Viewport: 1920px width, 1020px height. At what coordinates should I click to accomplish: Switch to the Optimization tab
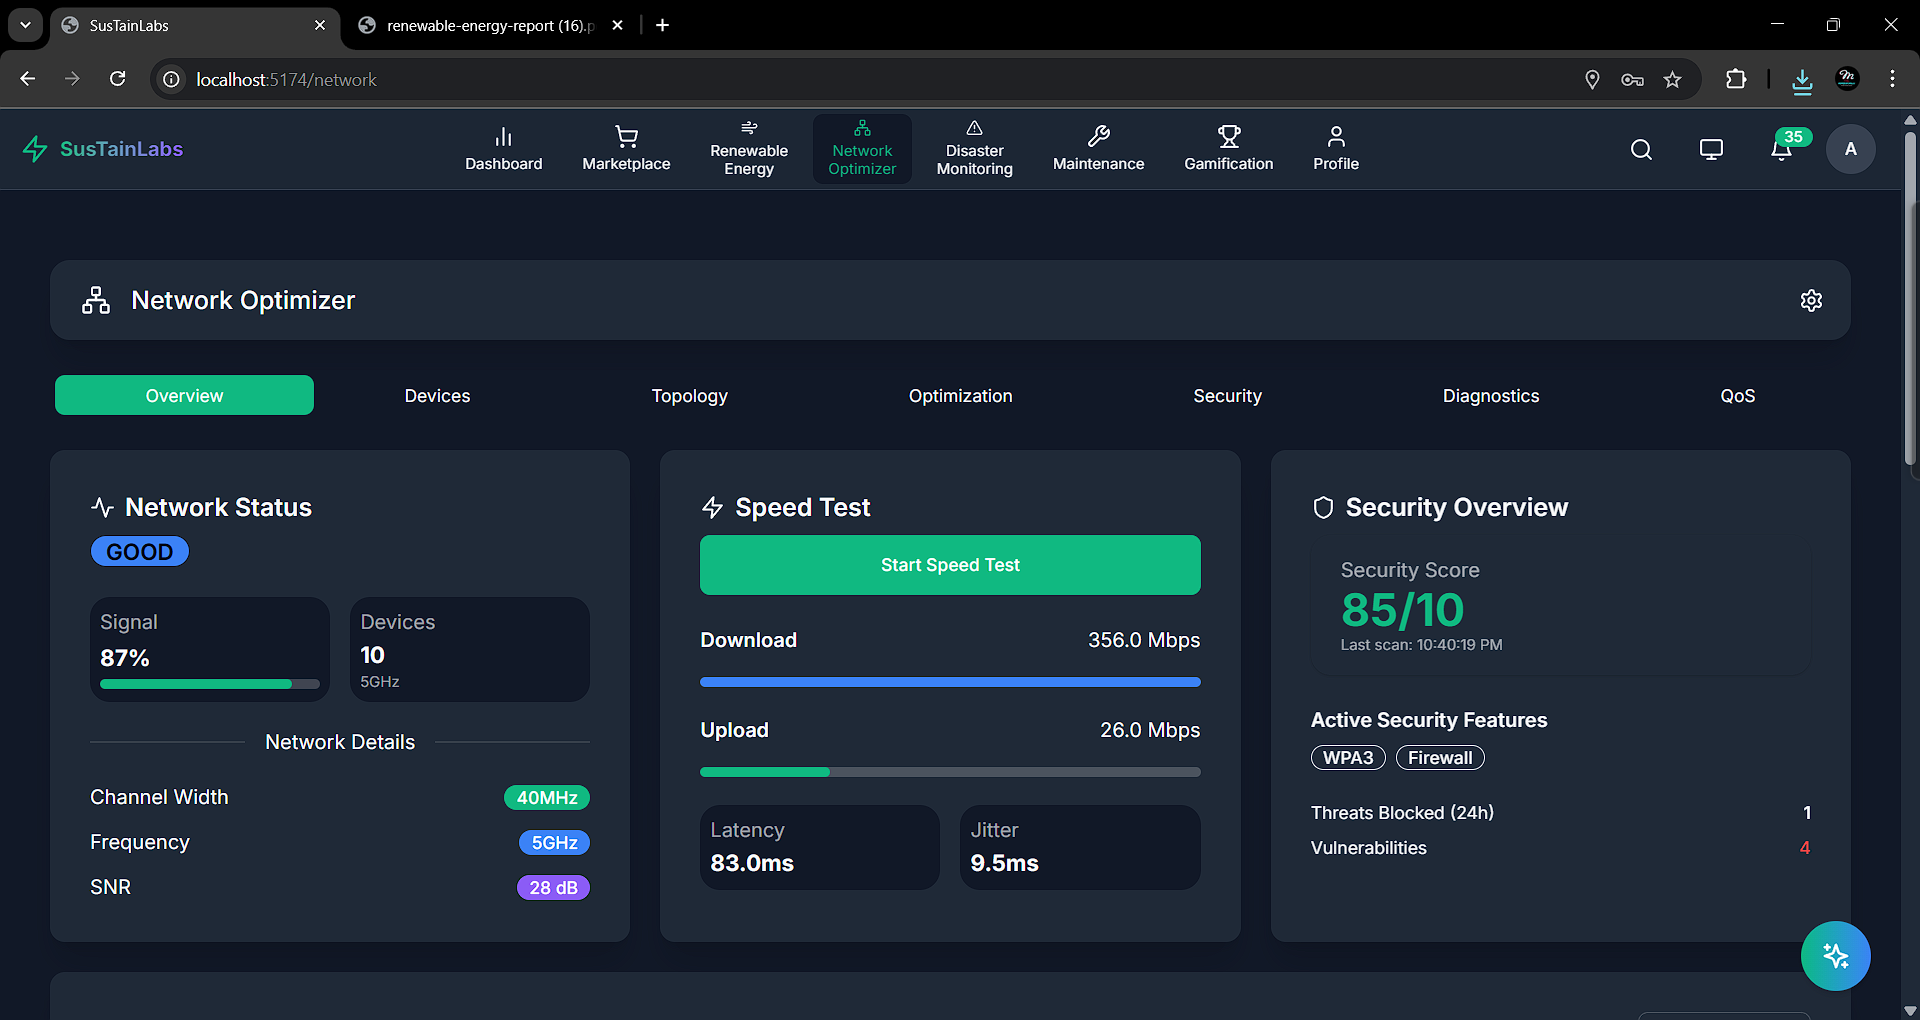960,395
